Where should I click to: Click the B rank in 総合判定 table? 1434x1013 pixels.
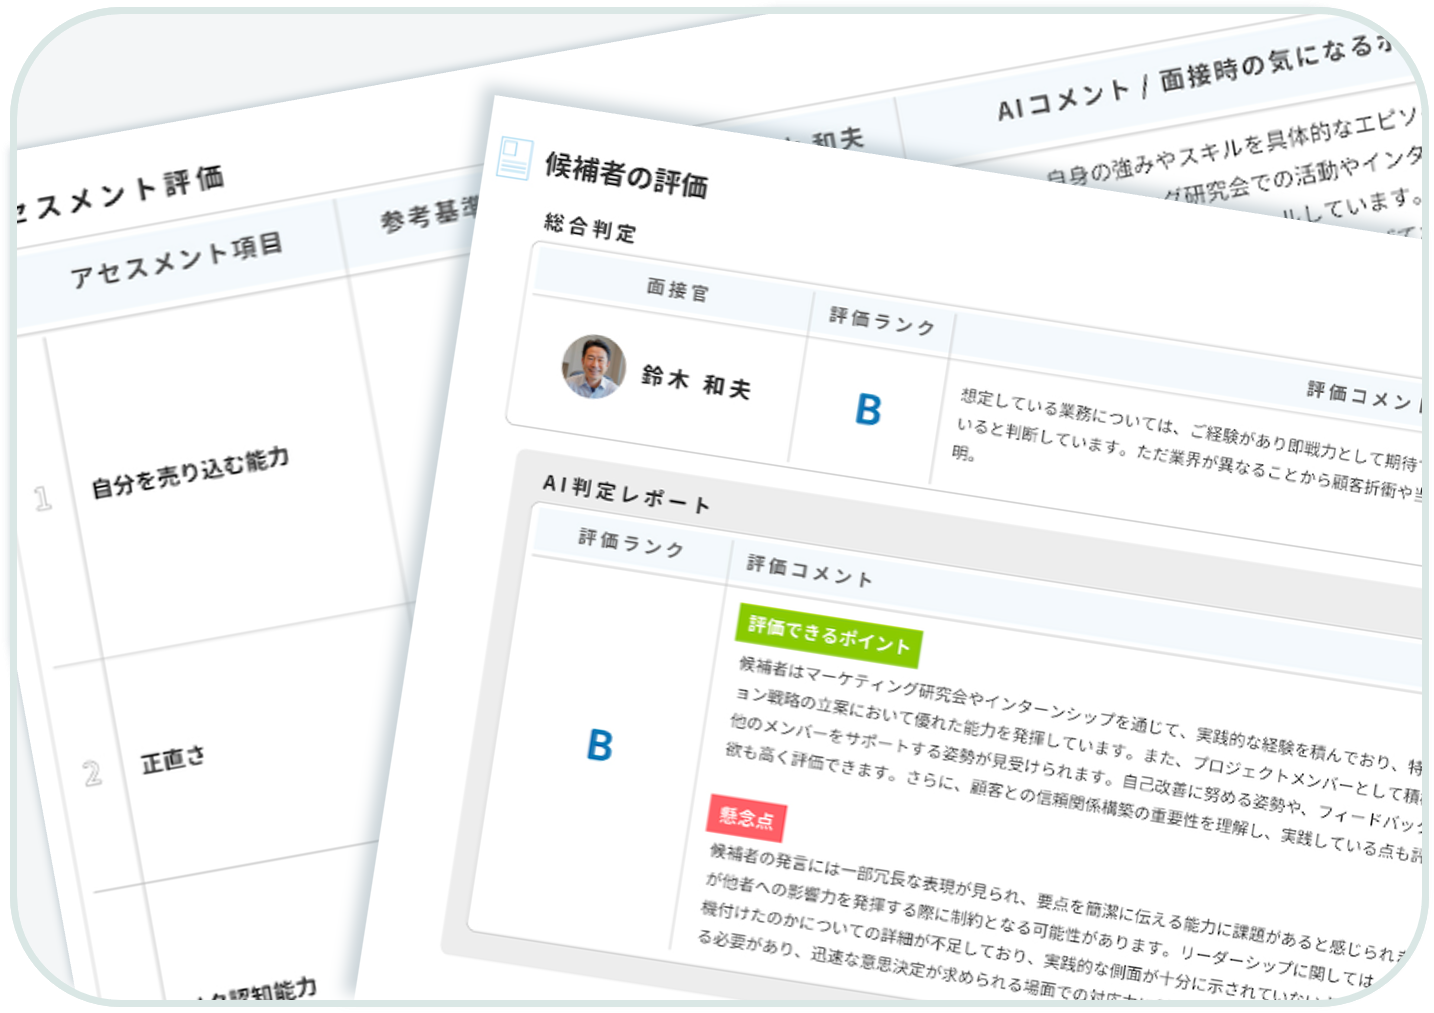(x=868, y=409)
